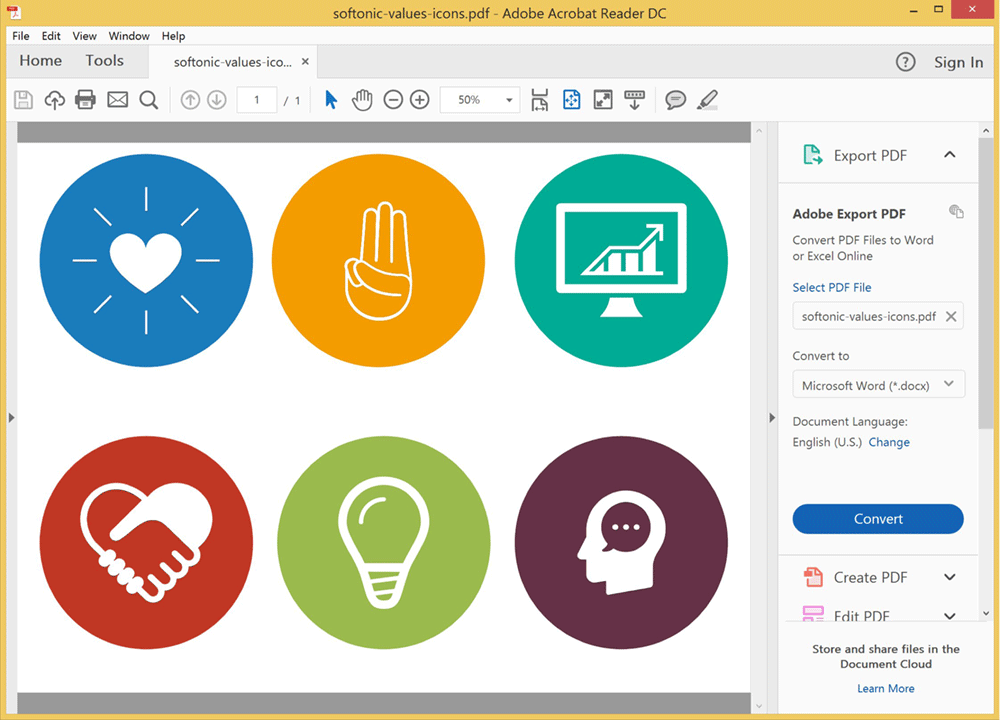The height and width of the screenshot is (720, 1000).
Task: Open the 50% zoom level dropdown
Action: click(509, 100)
